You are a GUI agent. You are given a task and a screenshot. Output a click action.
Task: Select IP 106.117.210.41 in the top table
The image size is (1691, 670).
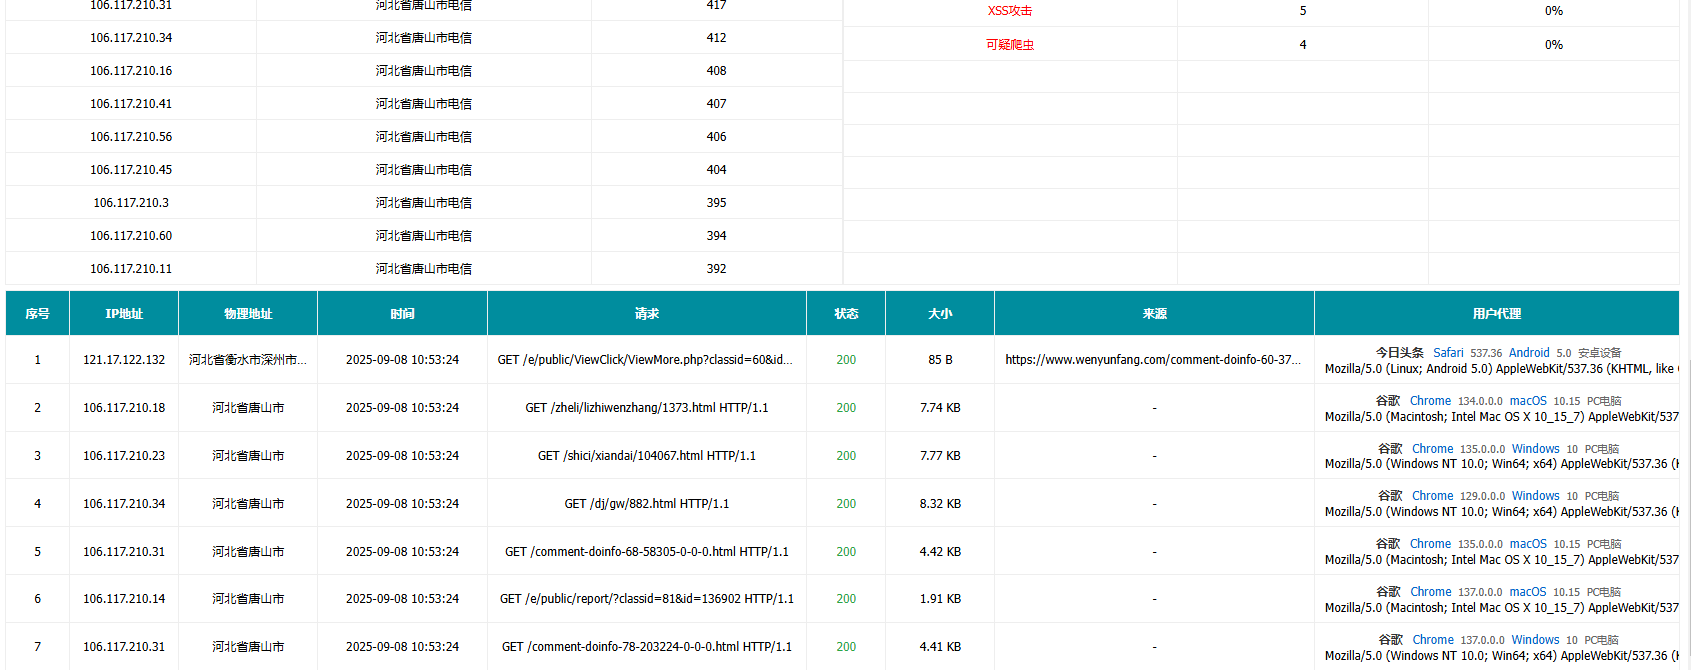click(131, 104)
